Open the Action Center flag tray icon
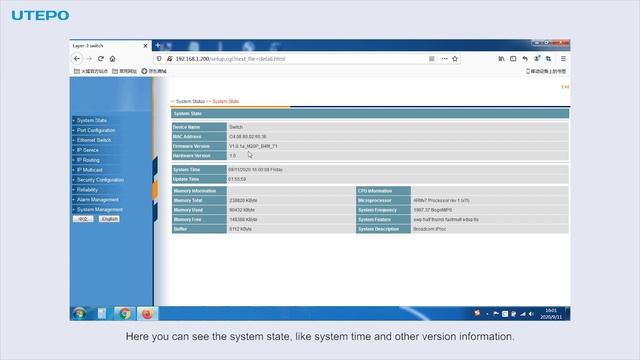 [496, 314]
